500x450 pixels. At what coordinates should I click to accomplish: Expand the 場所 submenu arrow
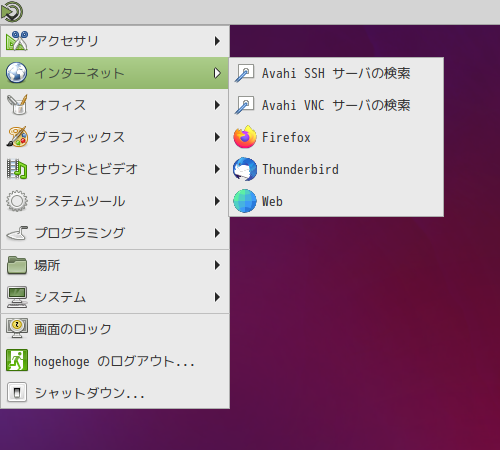point(217,265)
